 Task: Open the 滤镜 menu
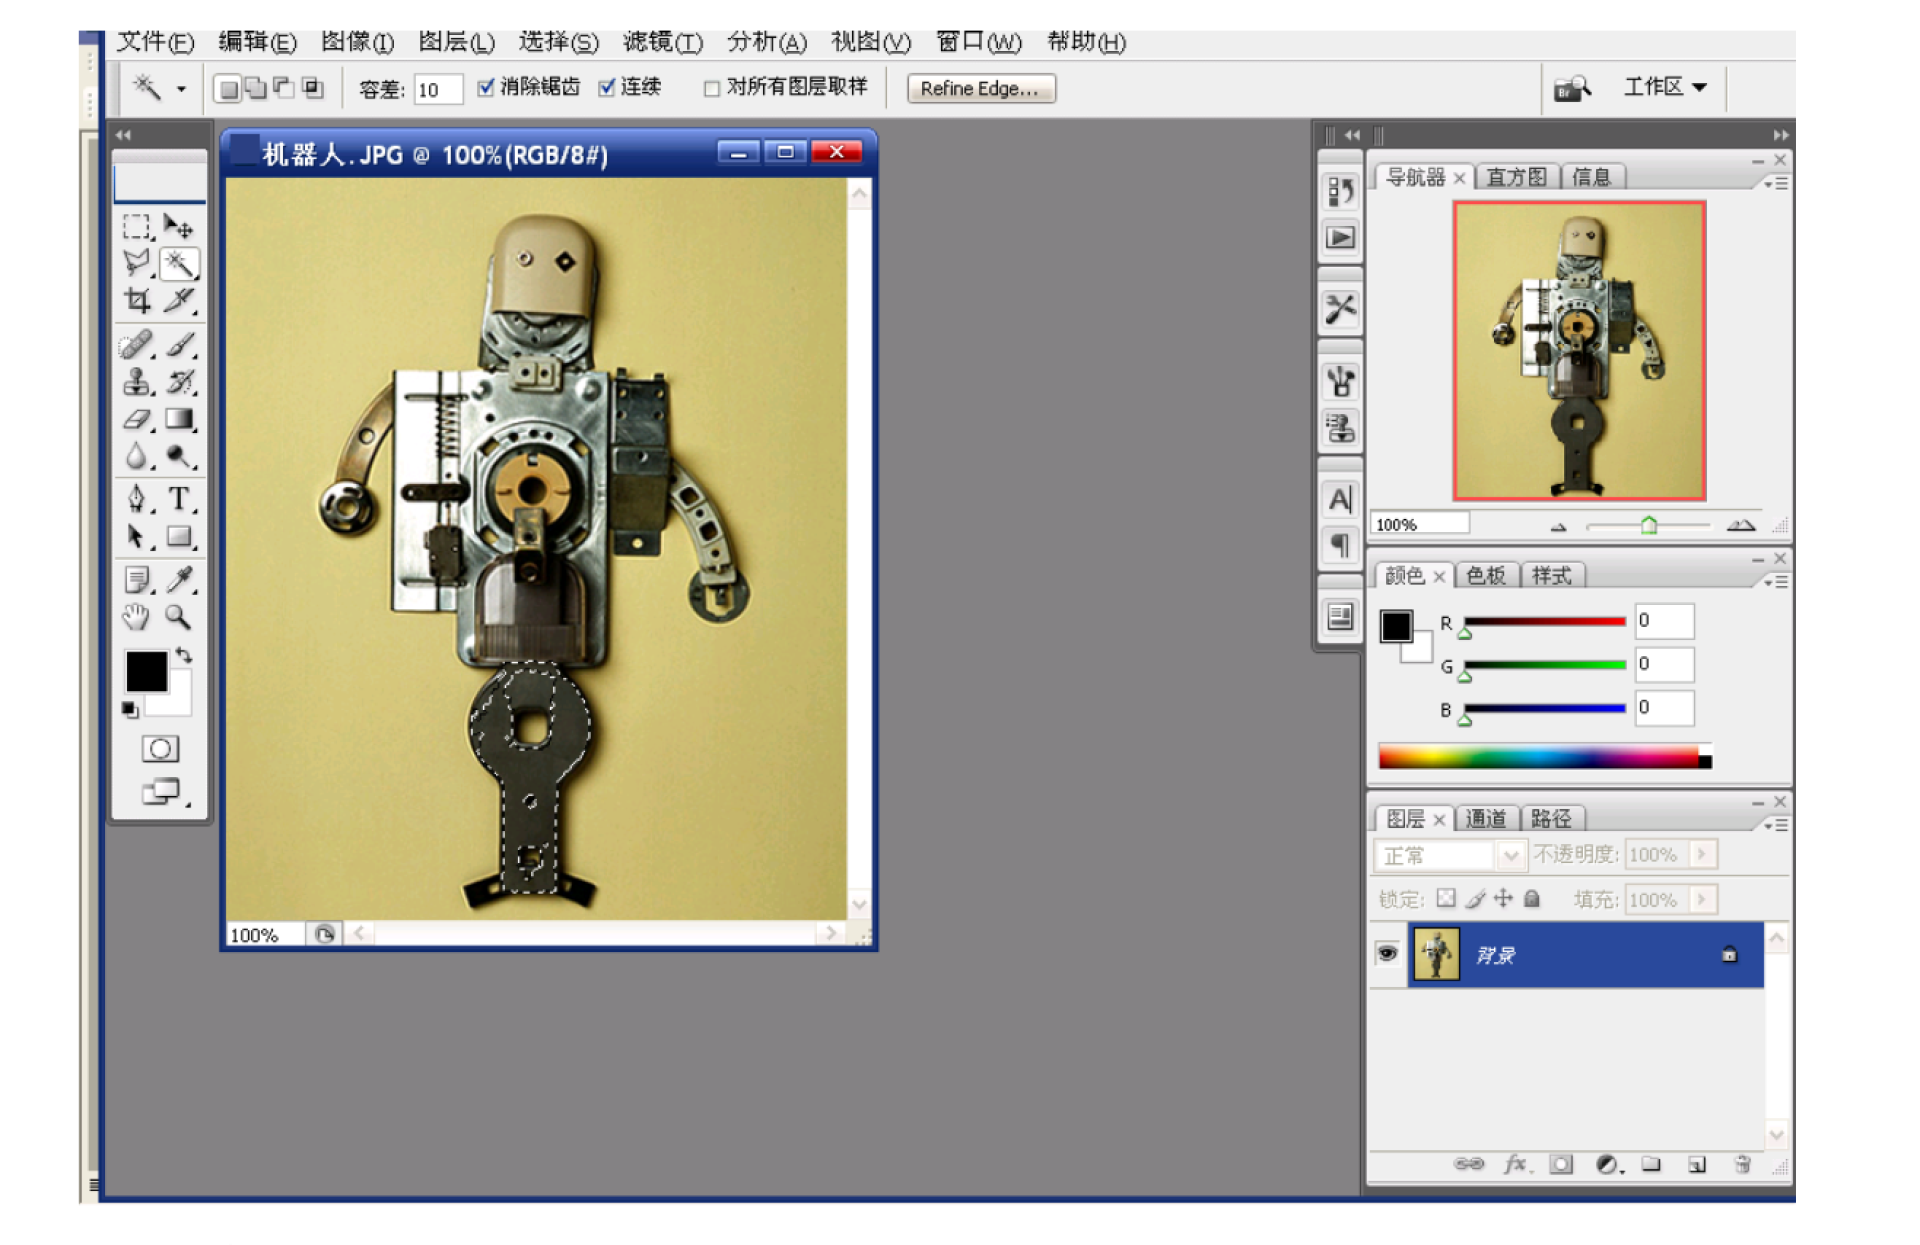[x=662, y=42]
